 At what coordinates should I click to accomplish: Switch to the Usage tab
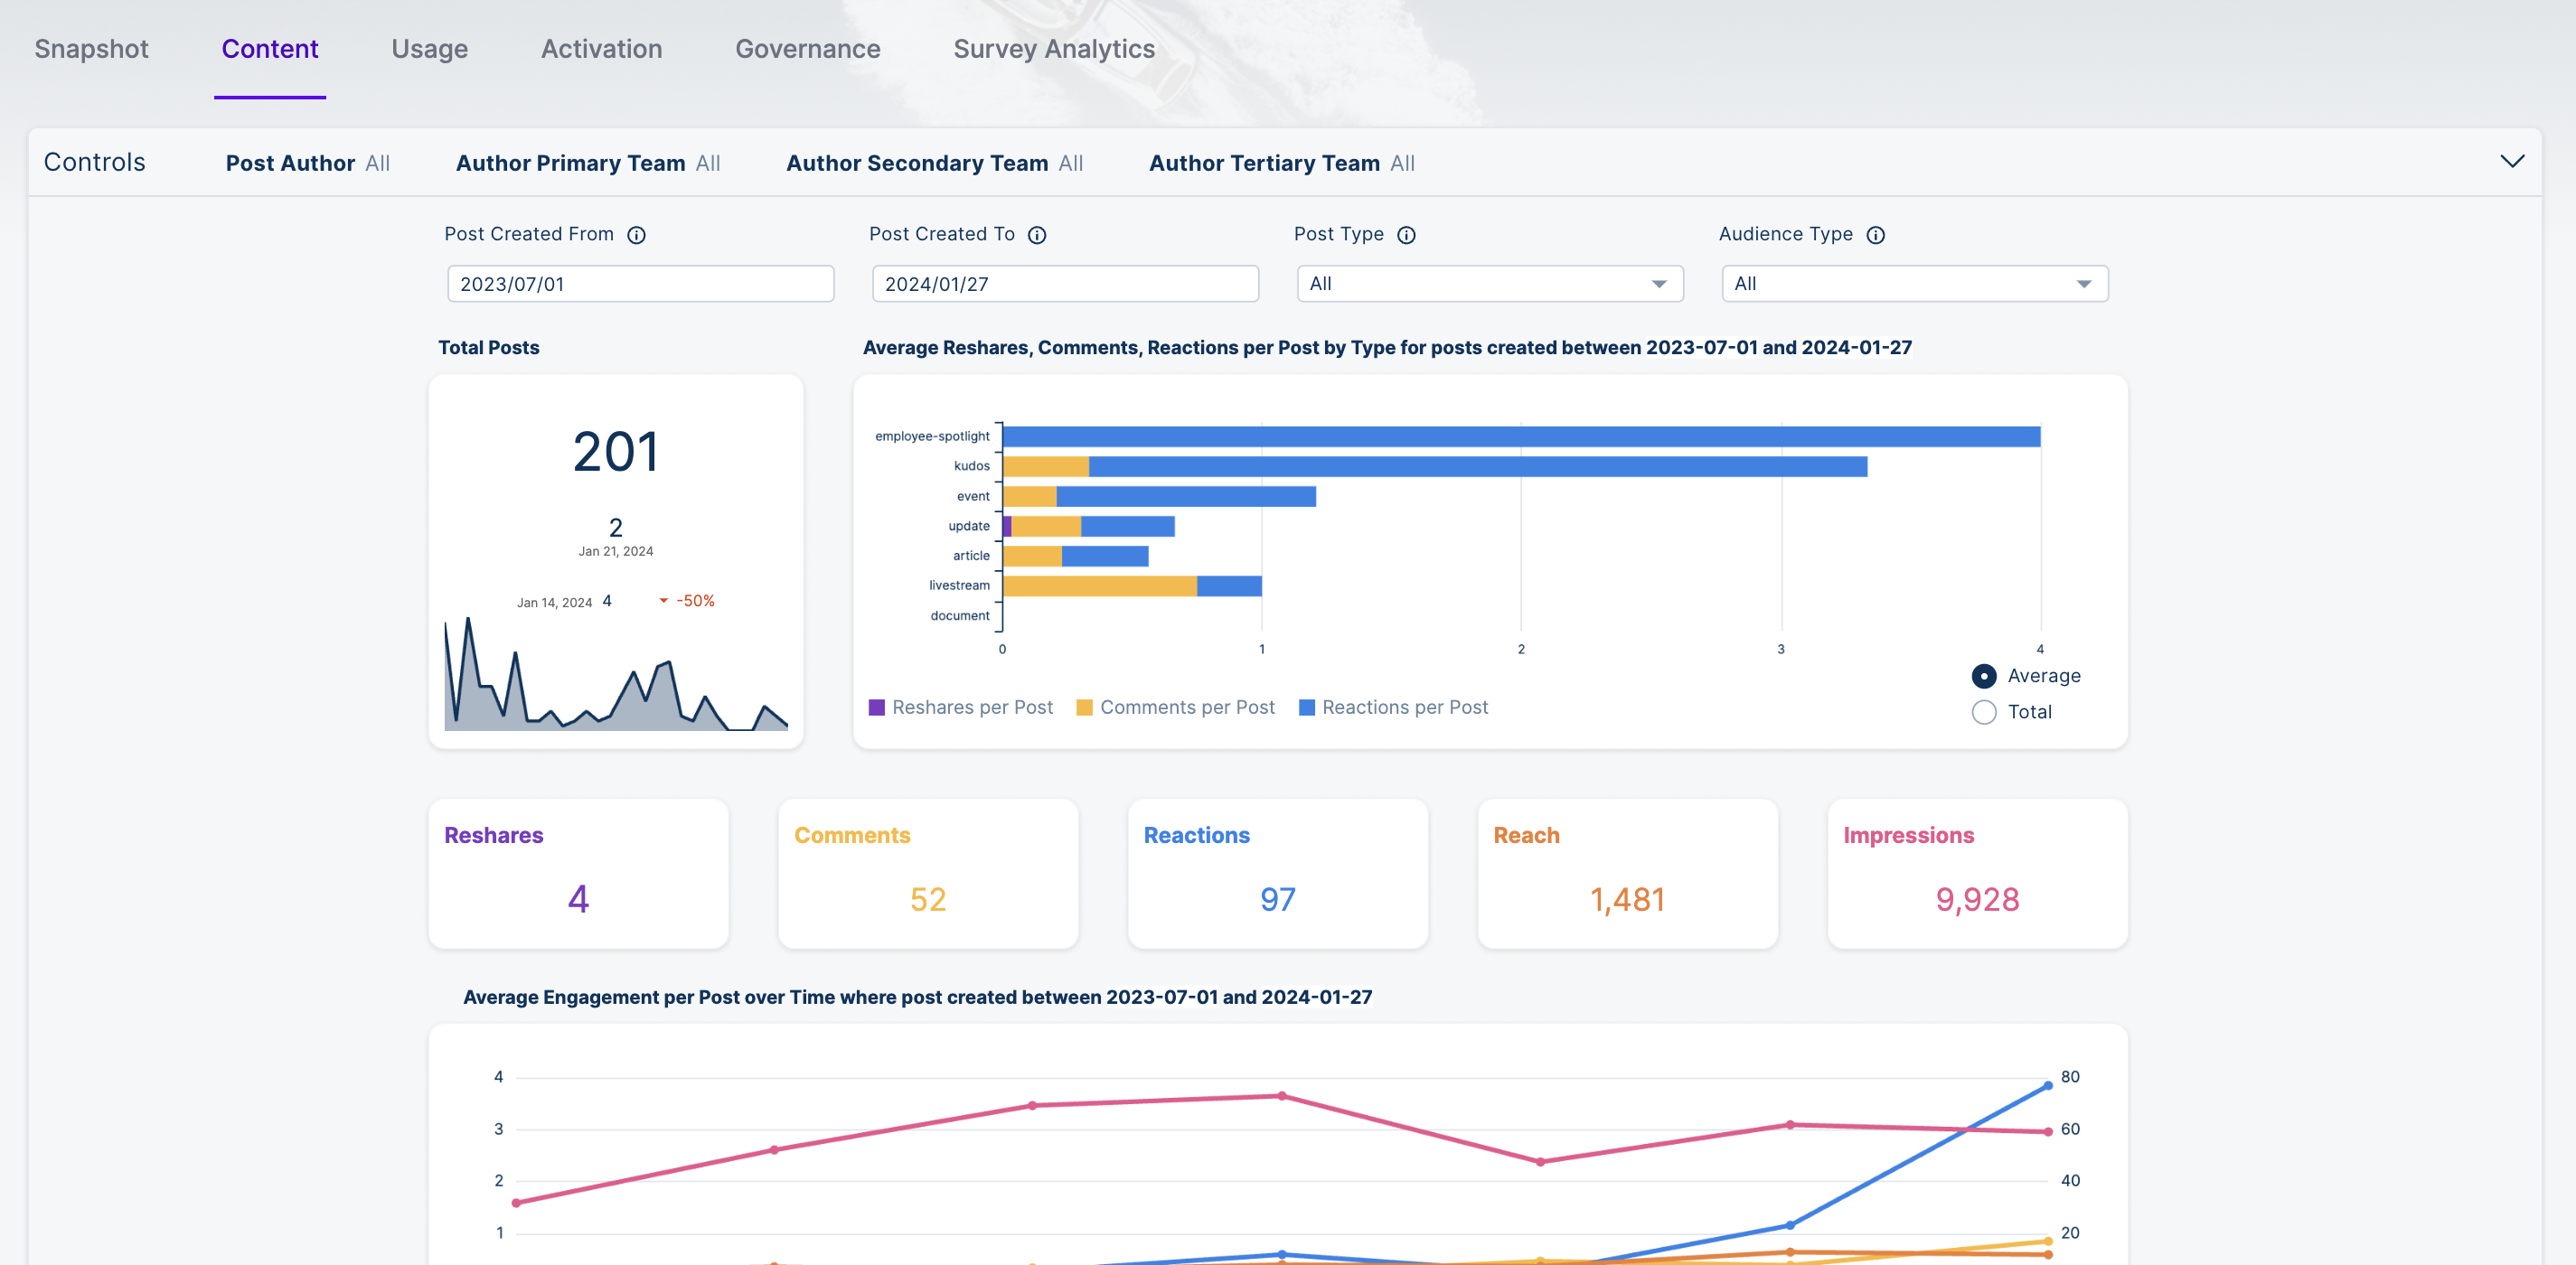coord(429,49)
